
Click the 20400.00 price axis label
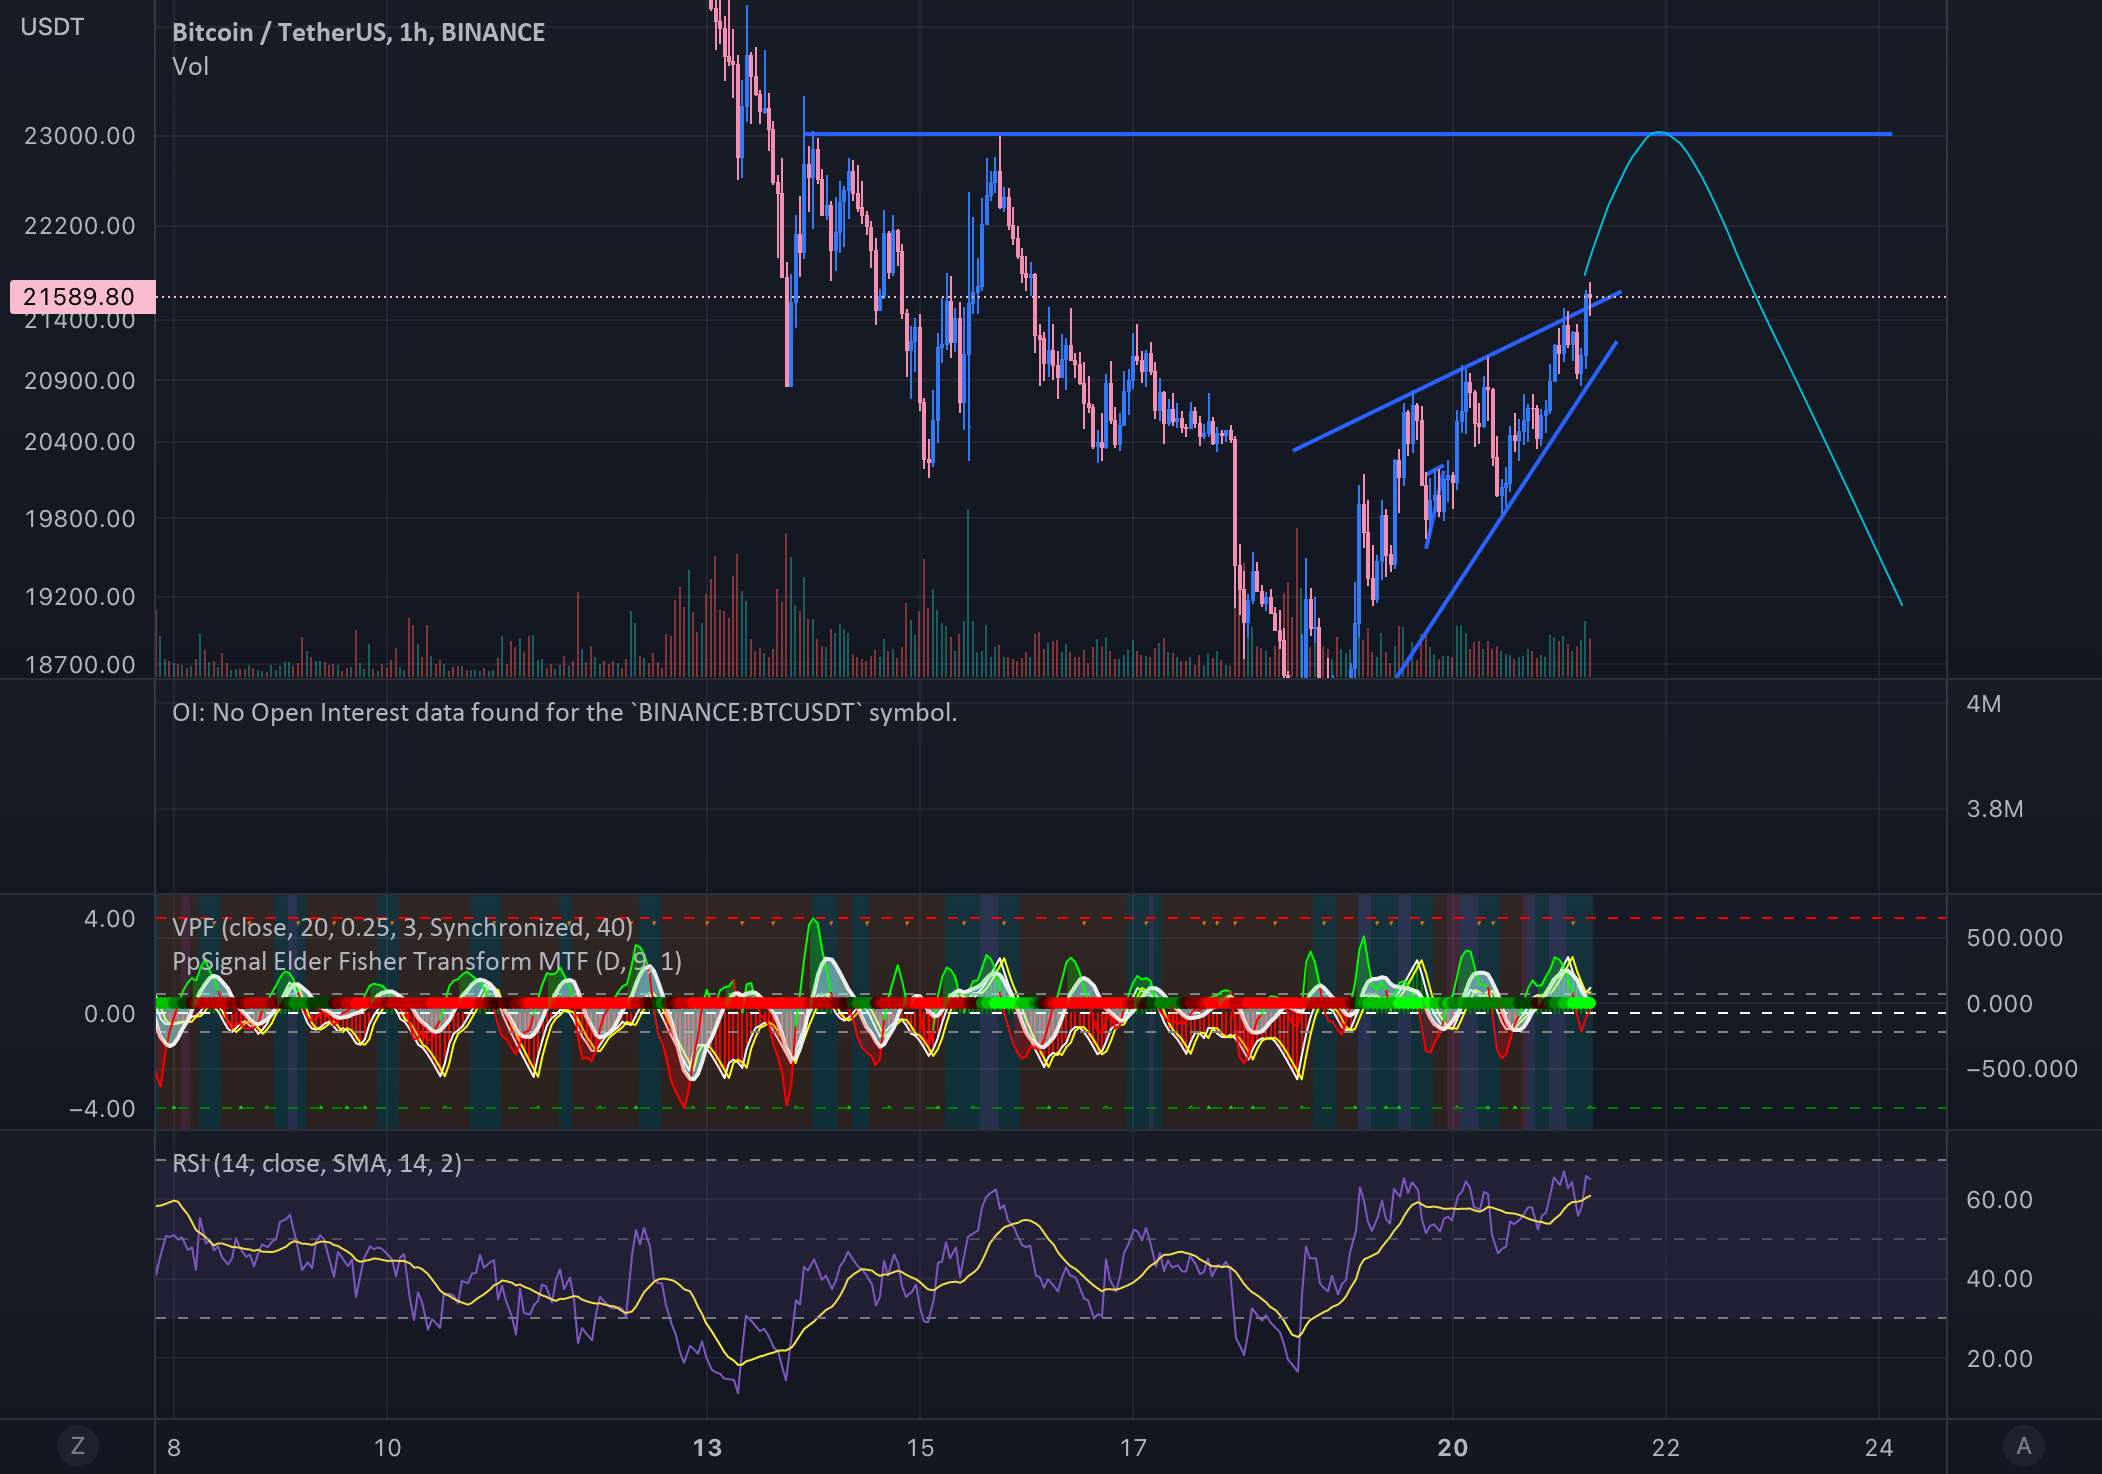[x=80, y=442]
